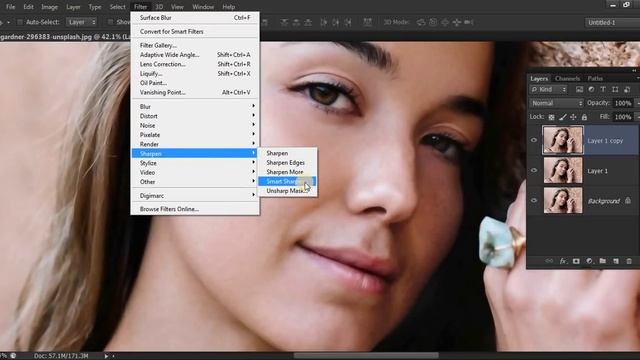Toggle Show Transform Controls checkbox
The image size is (640, 360).
coord(110,22)
